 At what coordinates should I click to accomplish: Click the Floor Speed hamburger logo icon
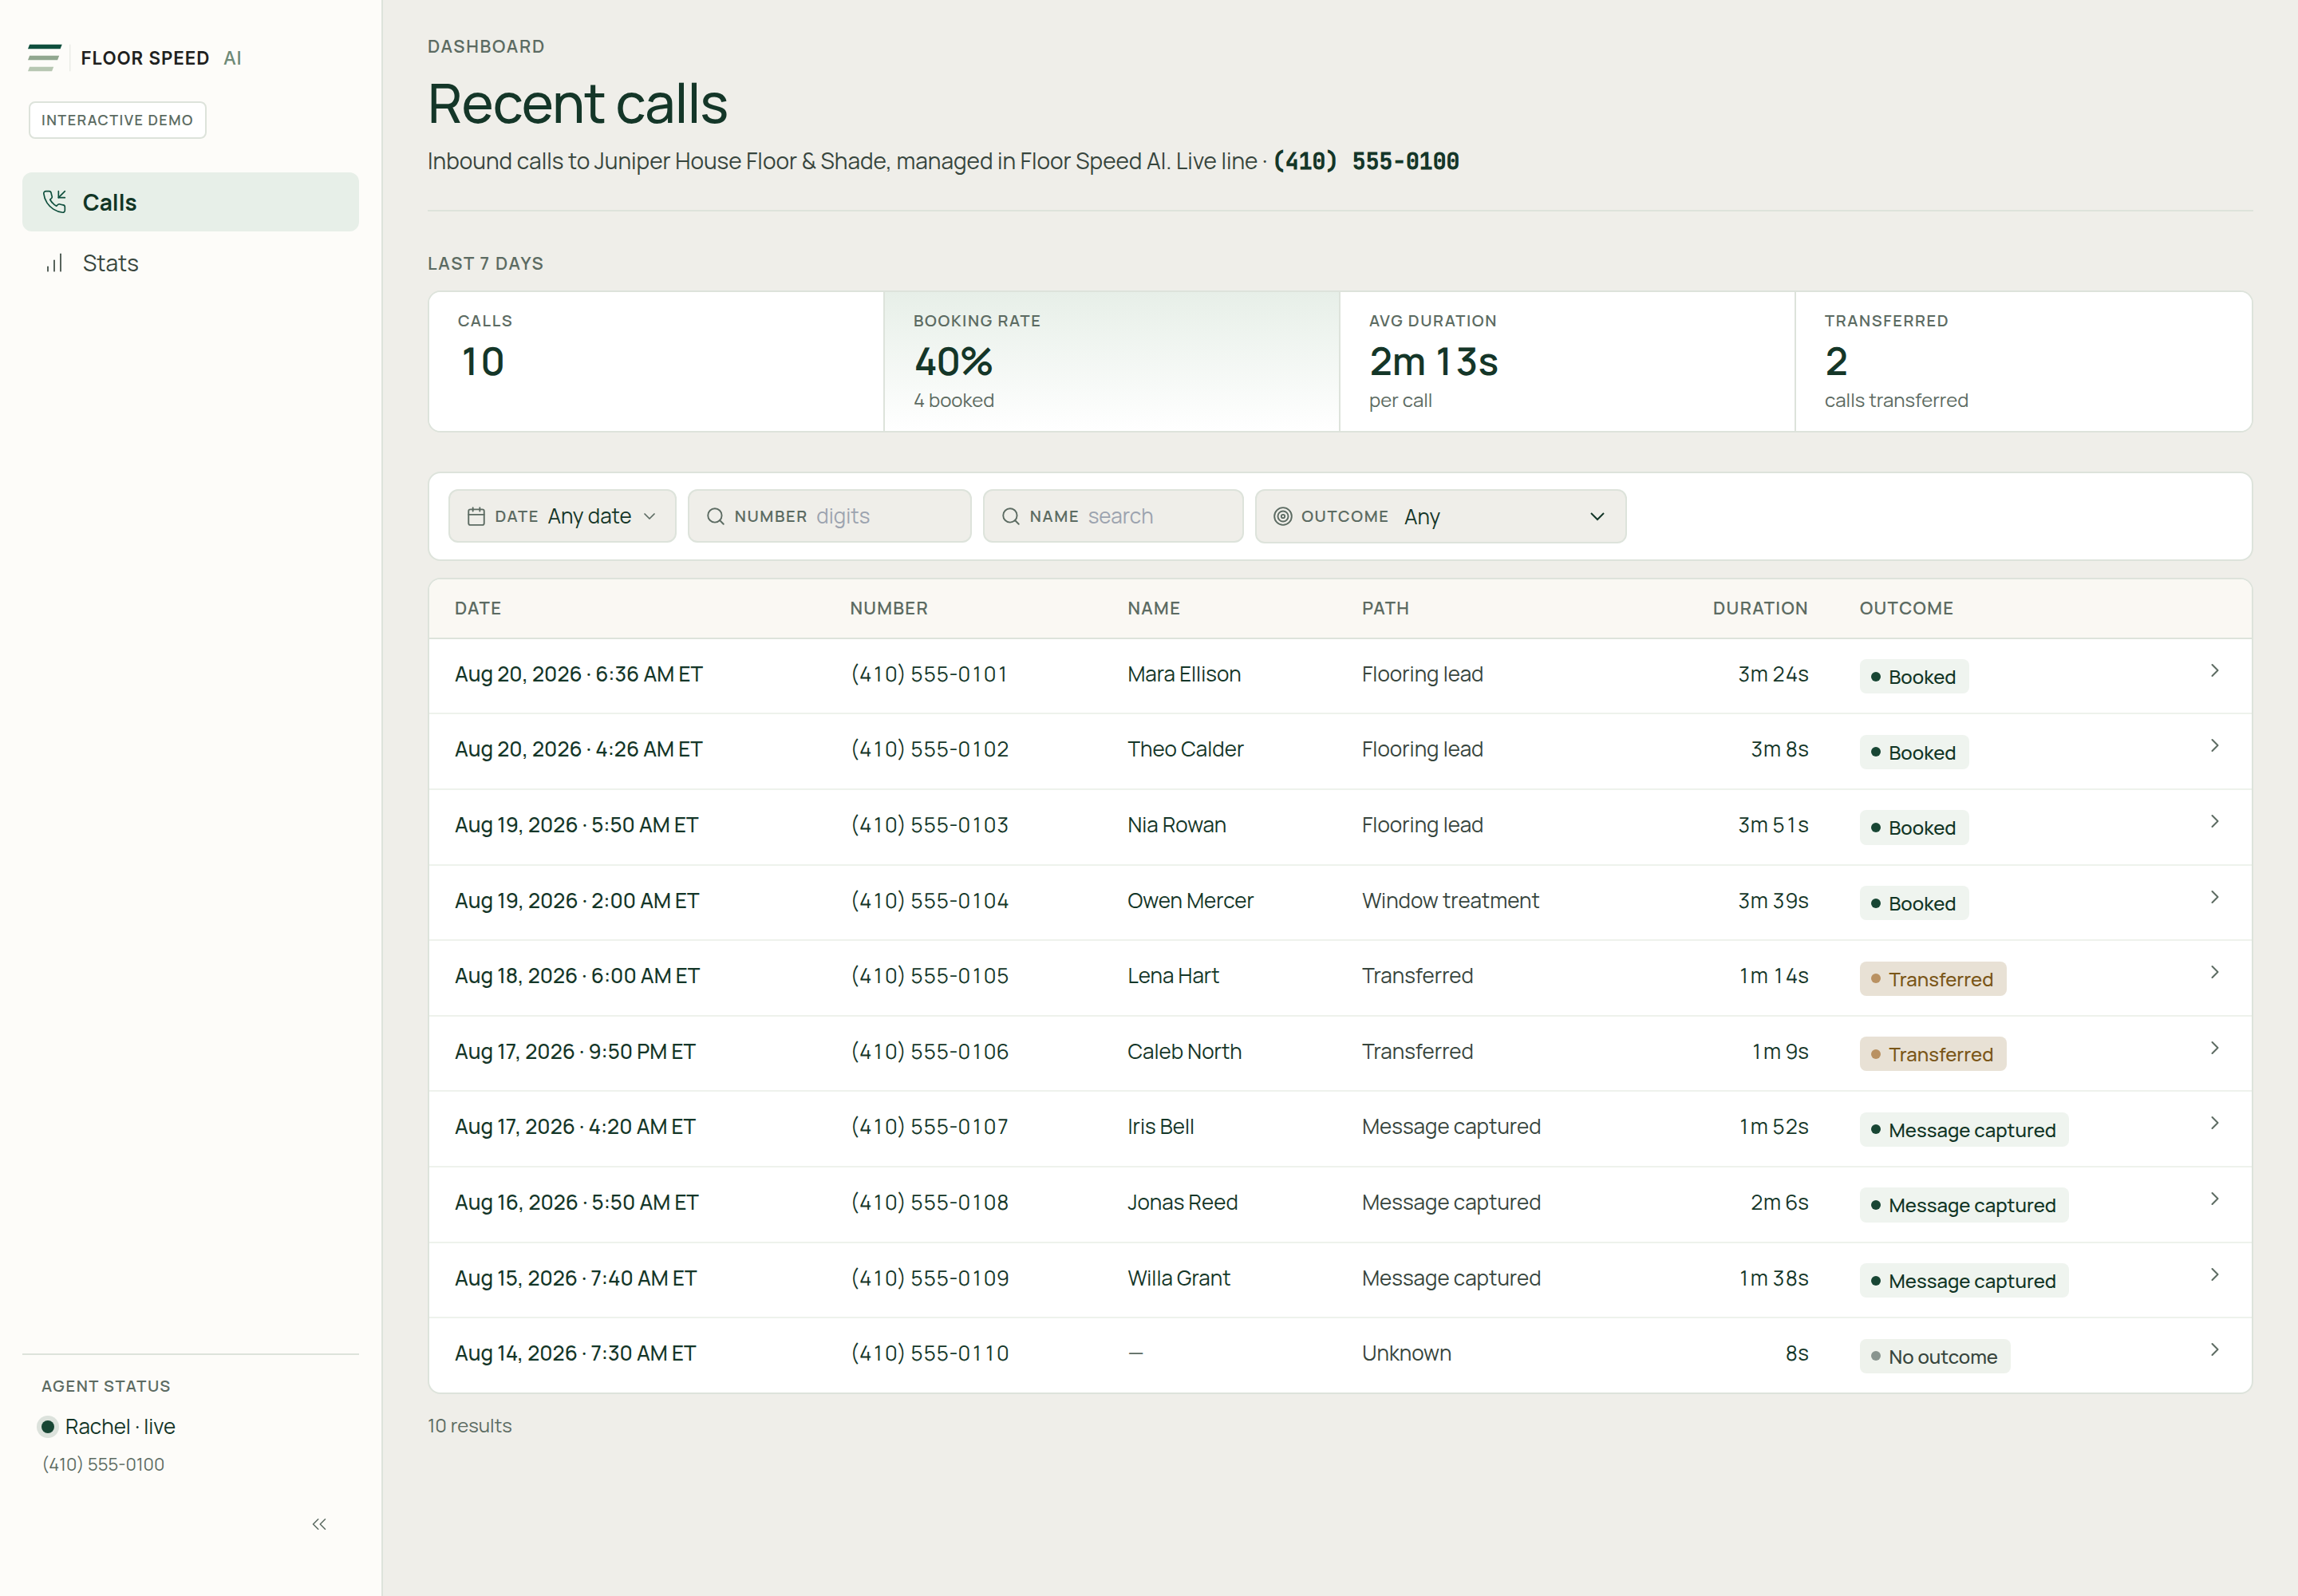[x=45, y=58]
